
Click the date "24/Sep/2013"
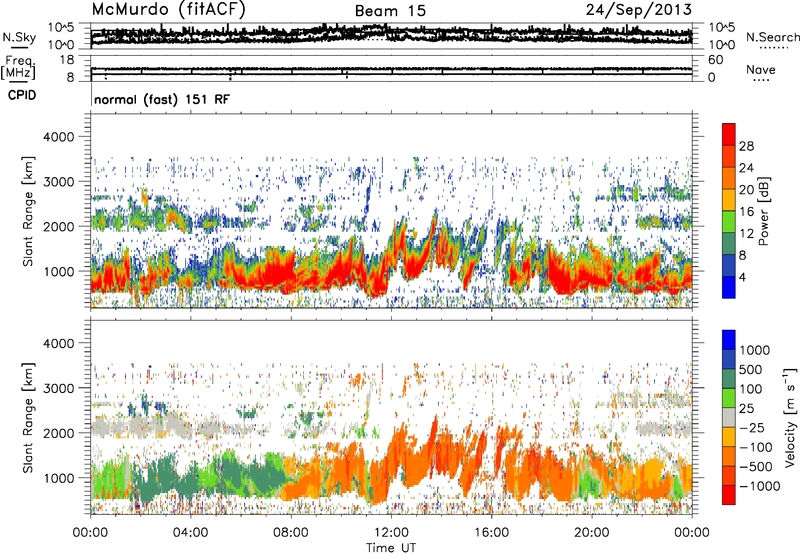point(639,10)
